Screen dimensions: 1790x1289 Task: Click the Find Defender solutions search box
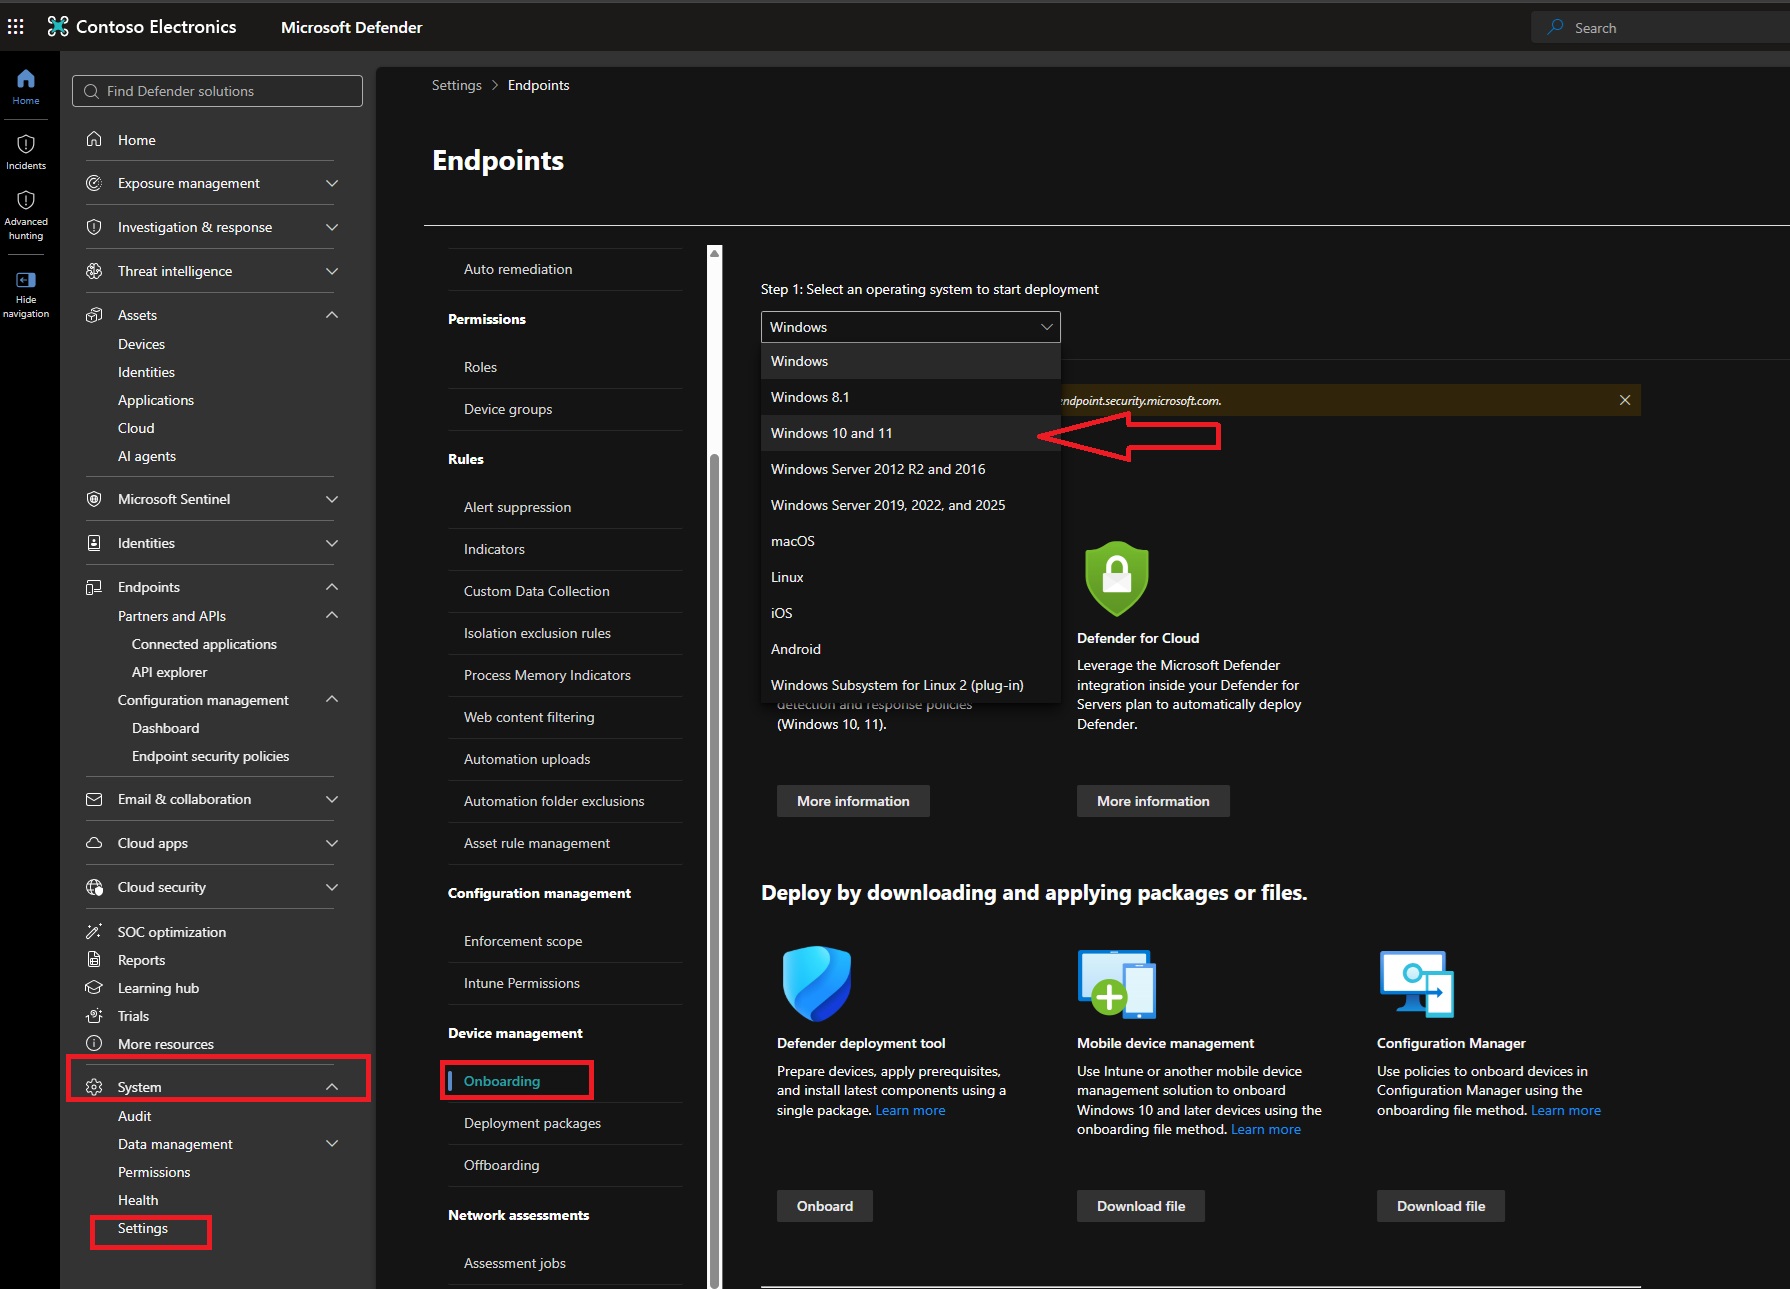(217, 91)
